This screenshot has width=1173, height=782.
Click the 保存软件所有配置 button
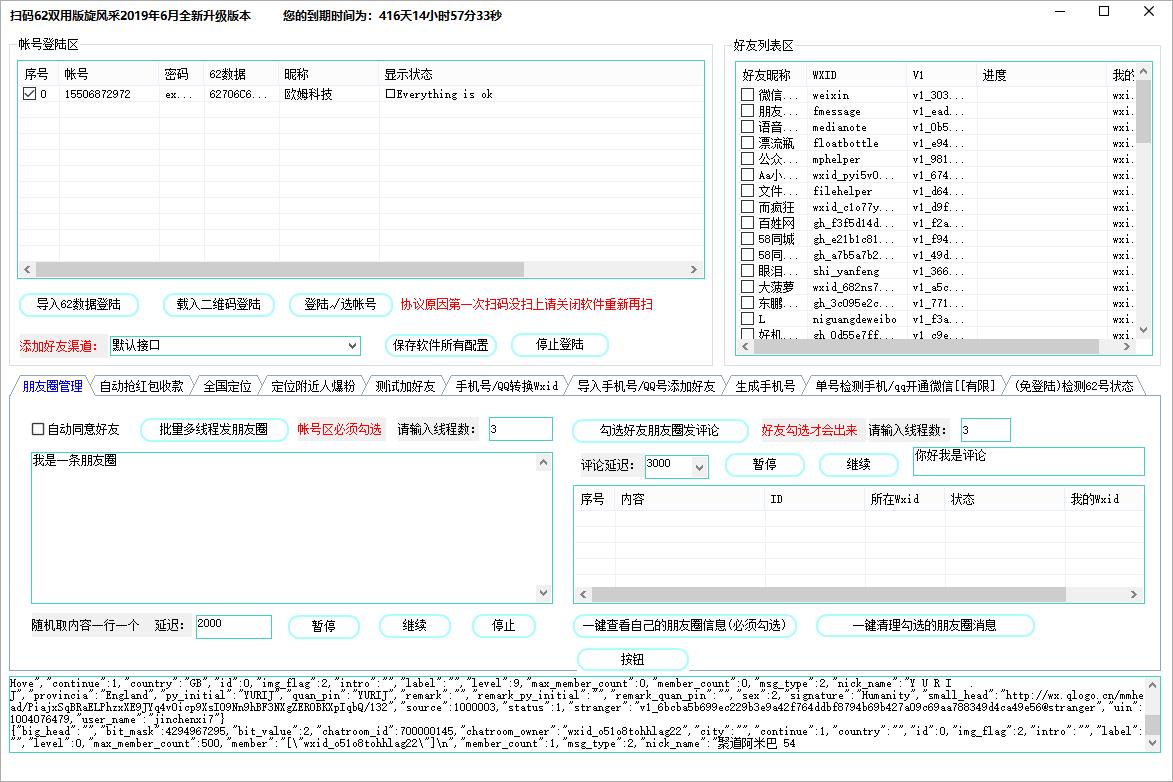[442, 344]
